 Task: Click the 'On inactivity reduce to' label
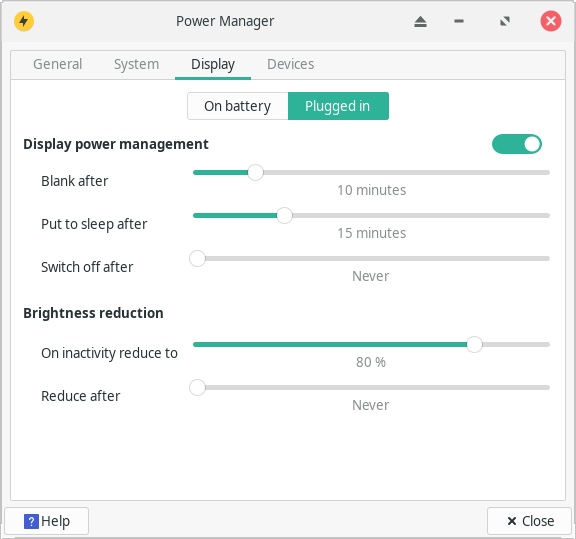(109, 353)
